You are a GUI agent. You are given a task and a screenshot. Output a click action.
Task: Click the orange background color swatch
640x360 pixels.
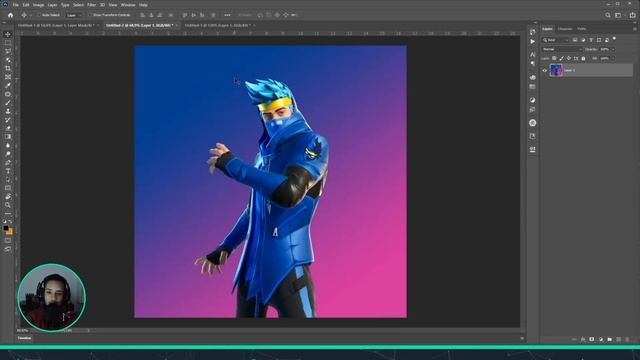point(9,232)
